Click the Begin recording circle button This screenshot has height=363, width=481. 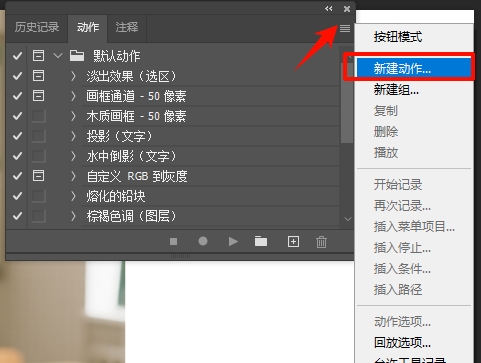(x=203, y=241)
